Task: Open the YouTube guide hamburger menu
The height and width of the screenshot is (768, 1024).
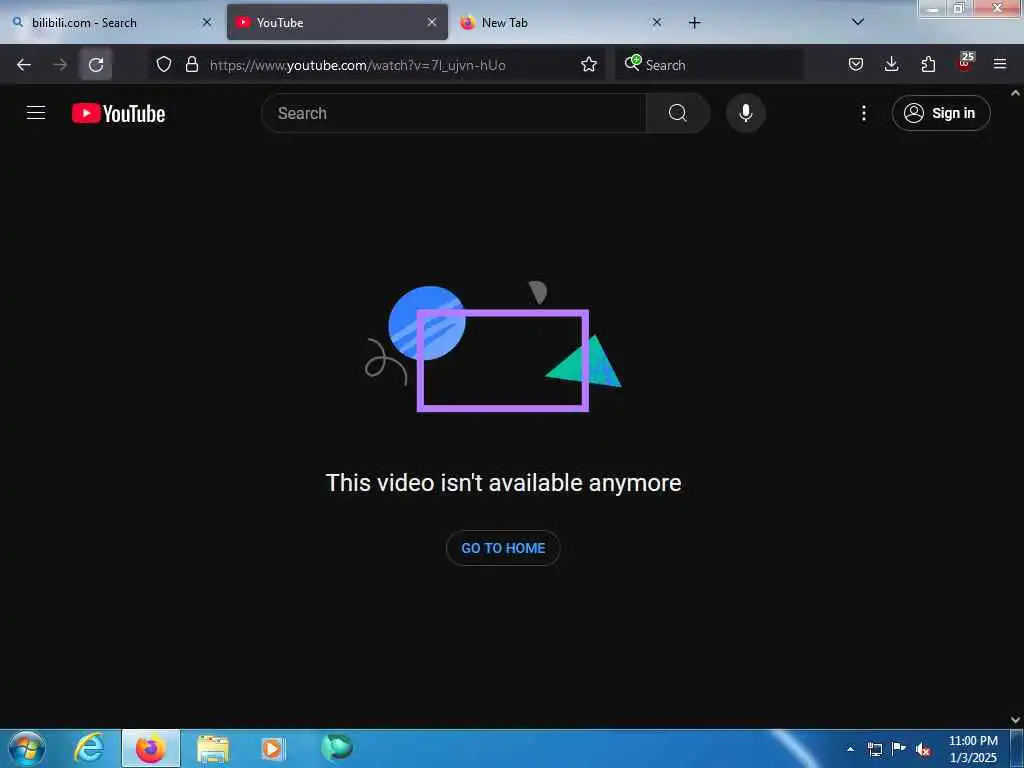Action: tap(36, 113)
